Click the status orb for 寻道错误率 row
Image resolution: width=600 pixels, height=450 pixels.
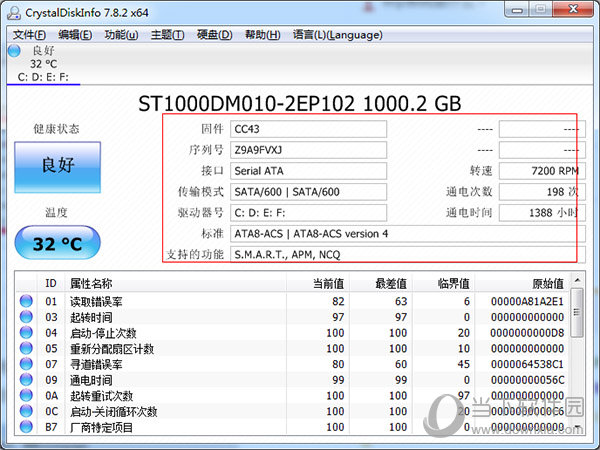point(26,364)
